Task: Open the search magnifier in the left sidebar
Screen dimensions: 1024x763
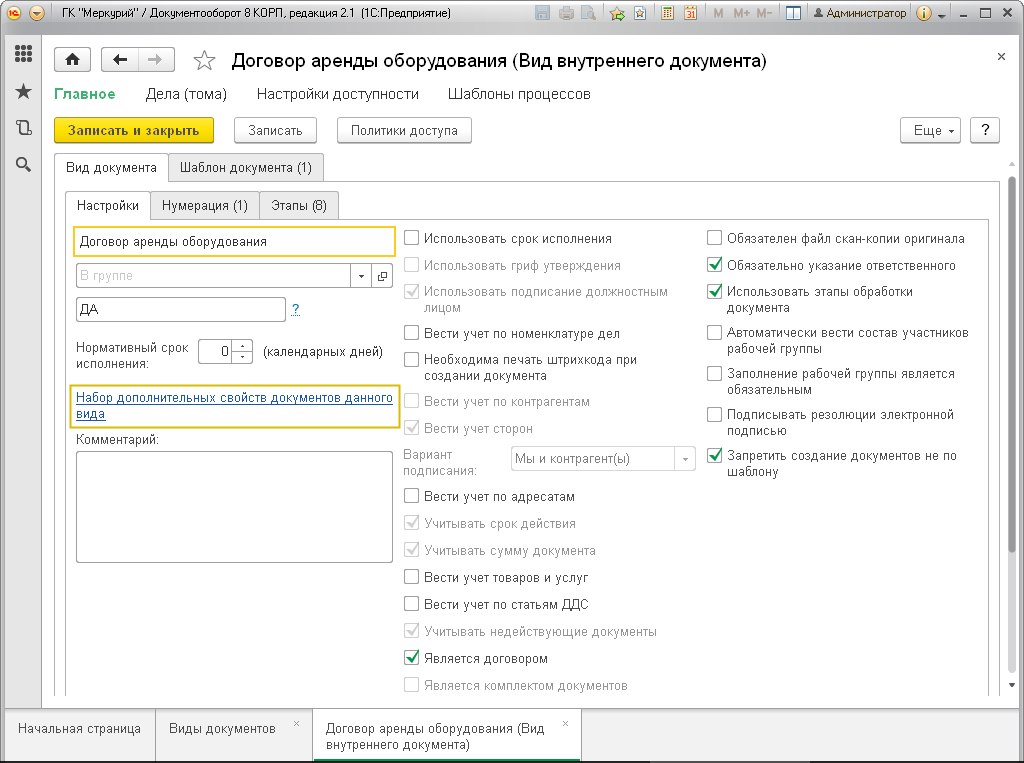Action: pyautogui.click(x=24, y=164)
